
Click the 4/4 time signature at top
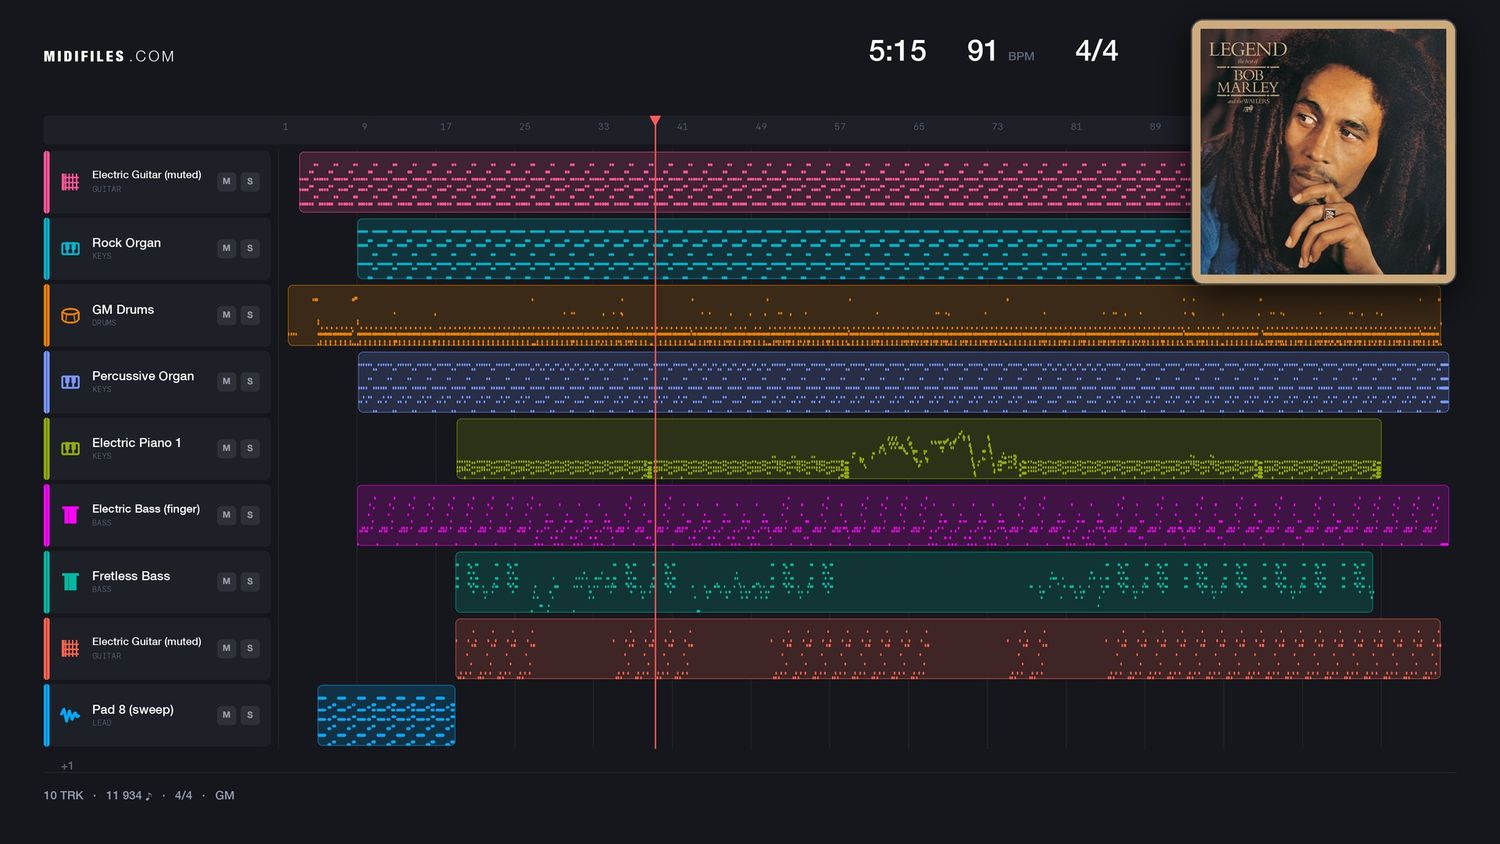point(1096,51)
